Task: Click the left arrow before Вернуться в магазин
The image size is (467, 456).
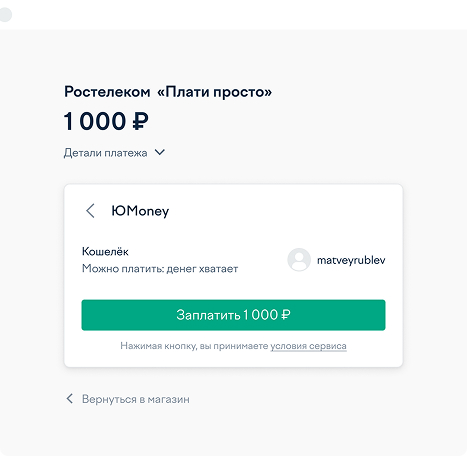Action: pyautogui.click(x=70, y=399)
